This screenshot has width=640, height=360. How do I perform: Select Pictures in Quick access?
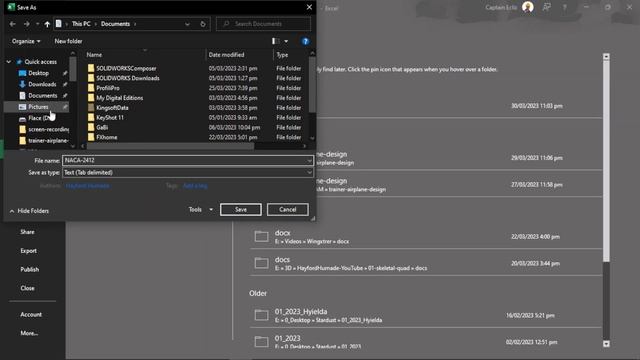[x=38, y=107]
